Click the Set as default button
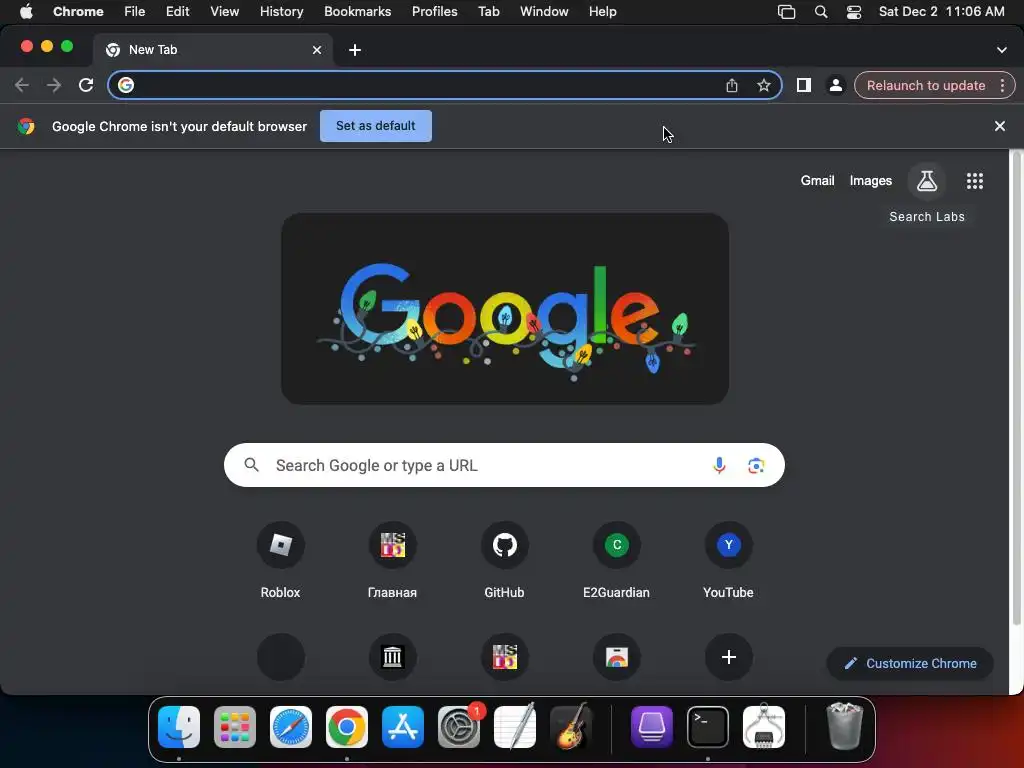The width and height of the screenshot is (1024, 768). pos(376,125)
